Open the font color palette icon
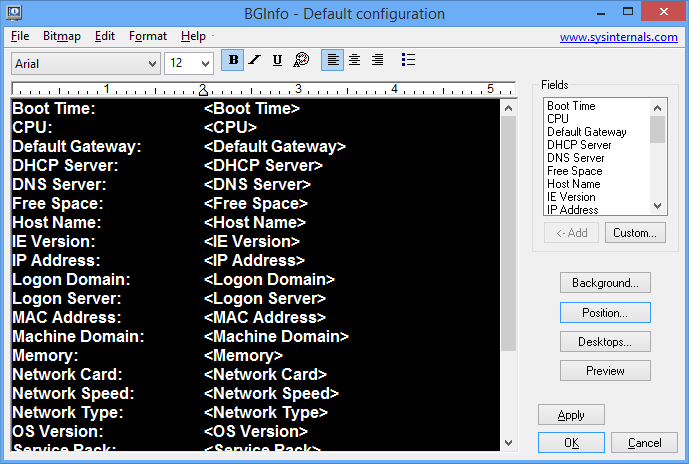This screenshot has width=689, height=464. (x=301, y=60)
